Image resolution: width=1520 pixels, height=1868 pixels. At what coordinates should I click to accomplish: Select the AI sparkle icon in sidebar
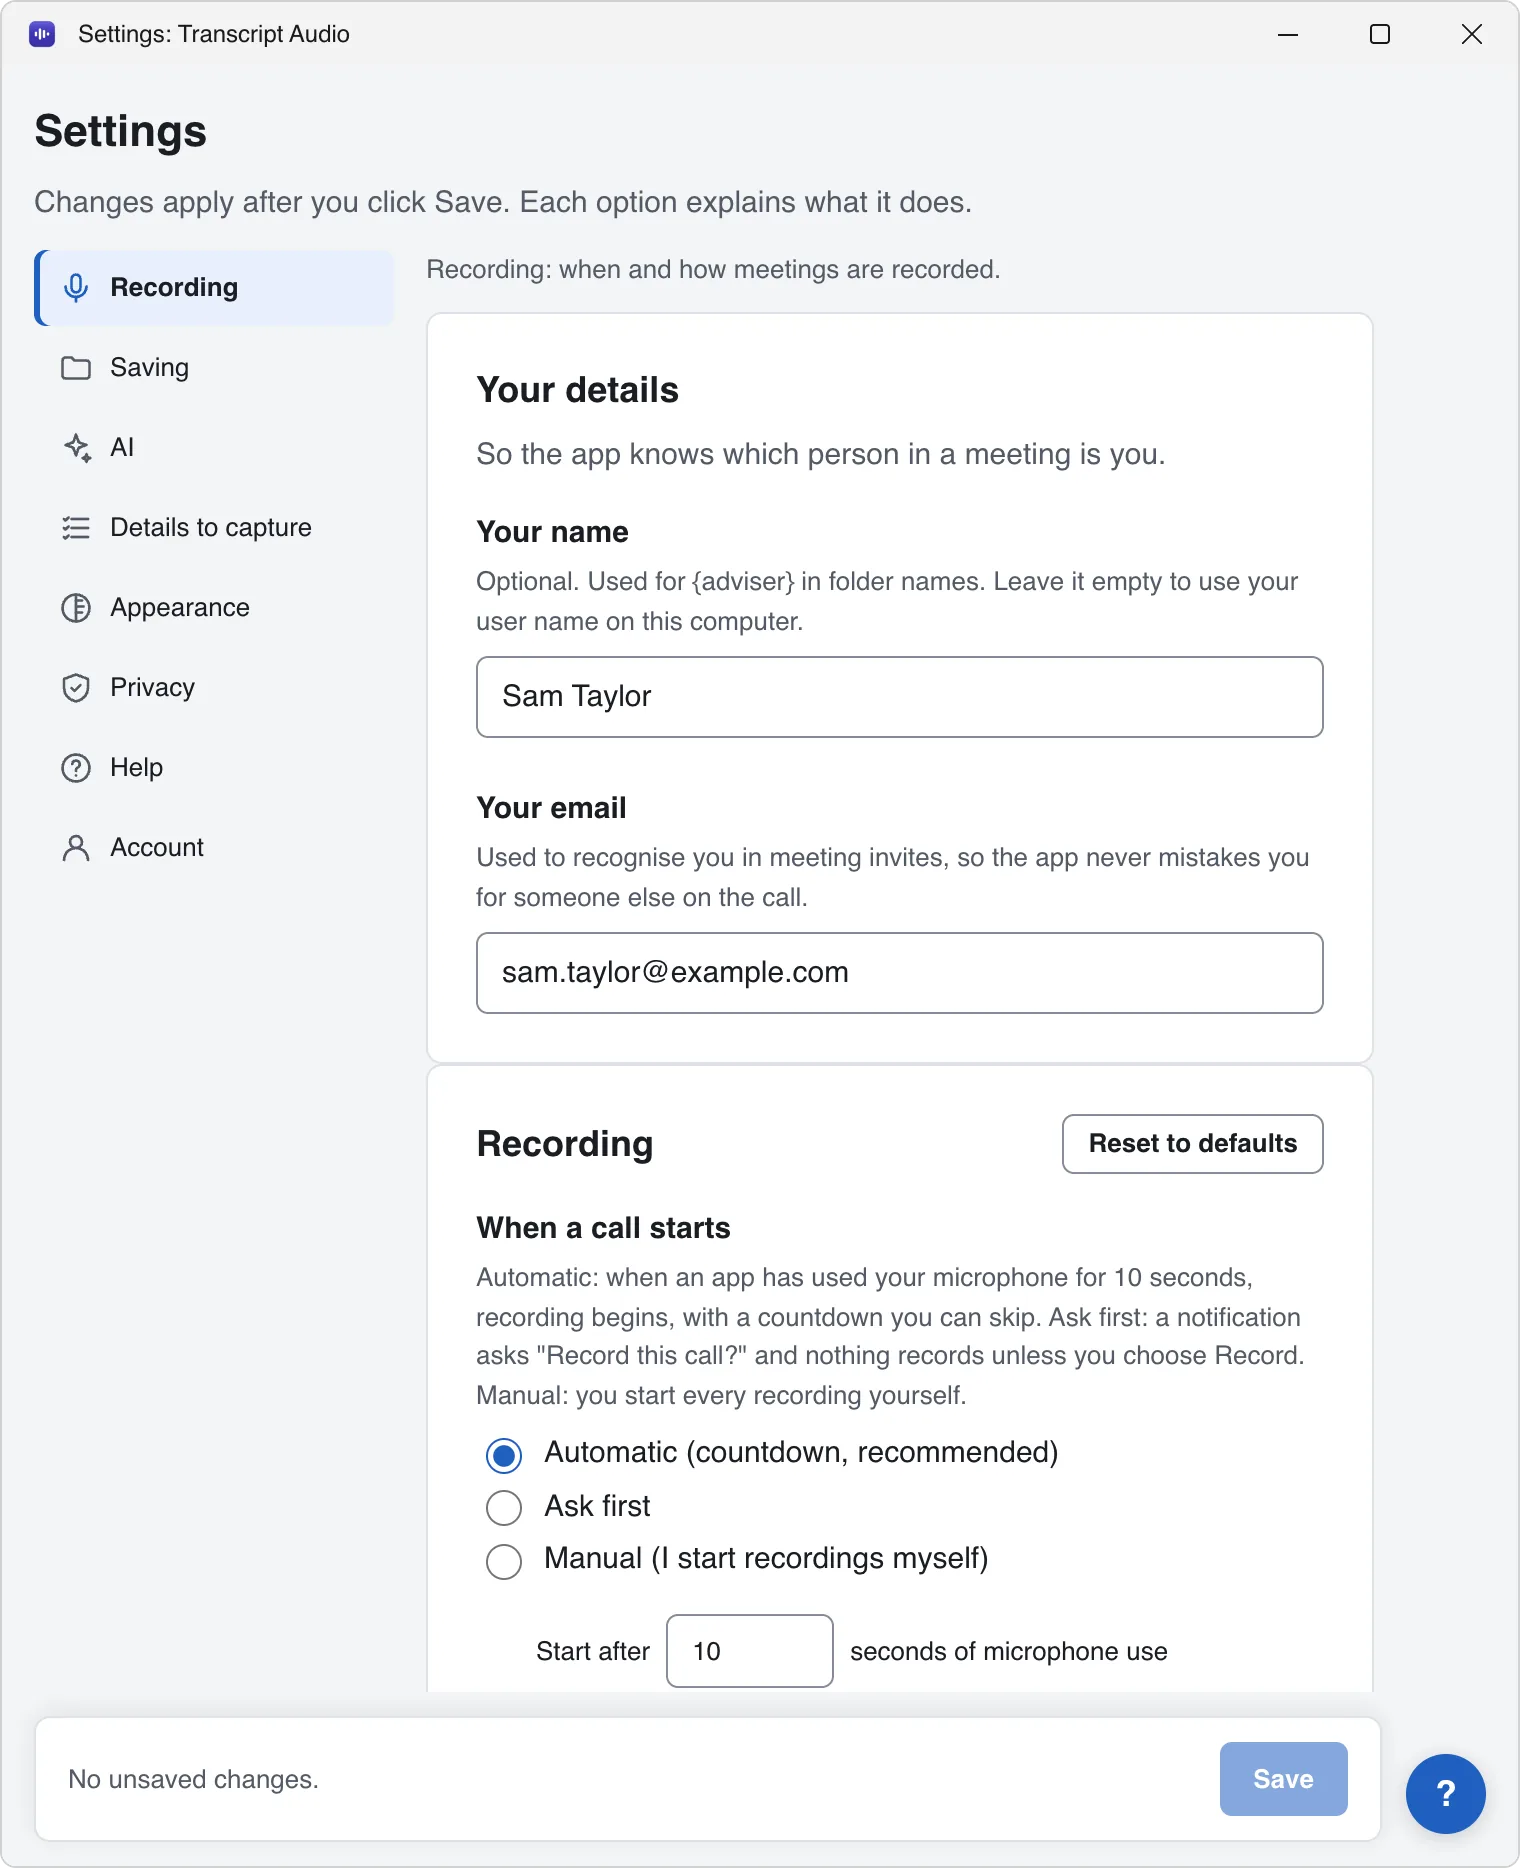77,448
